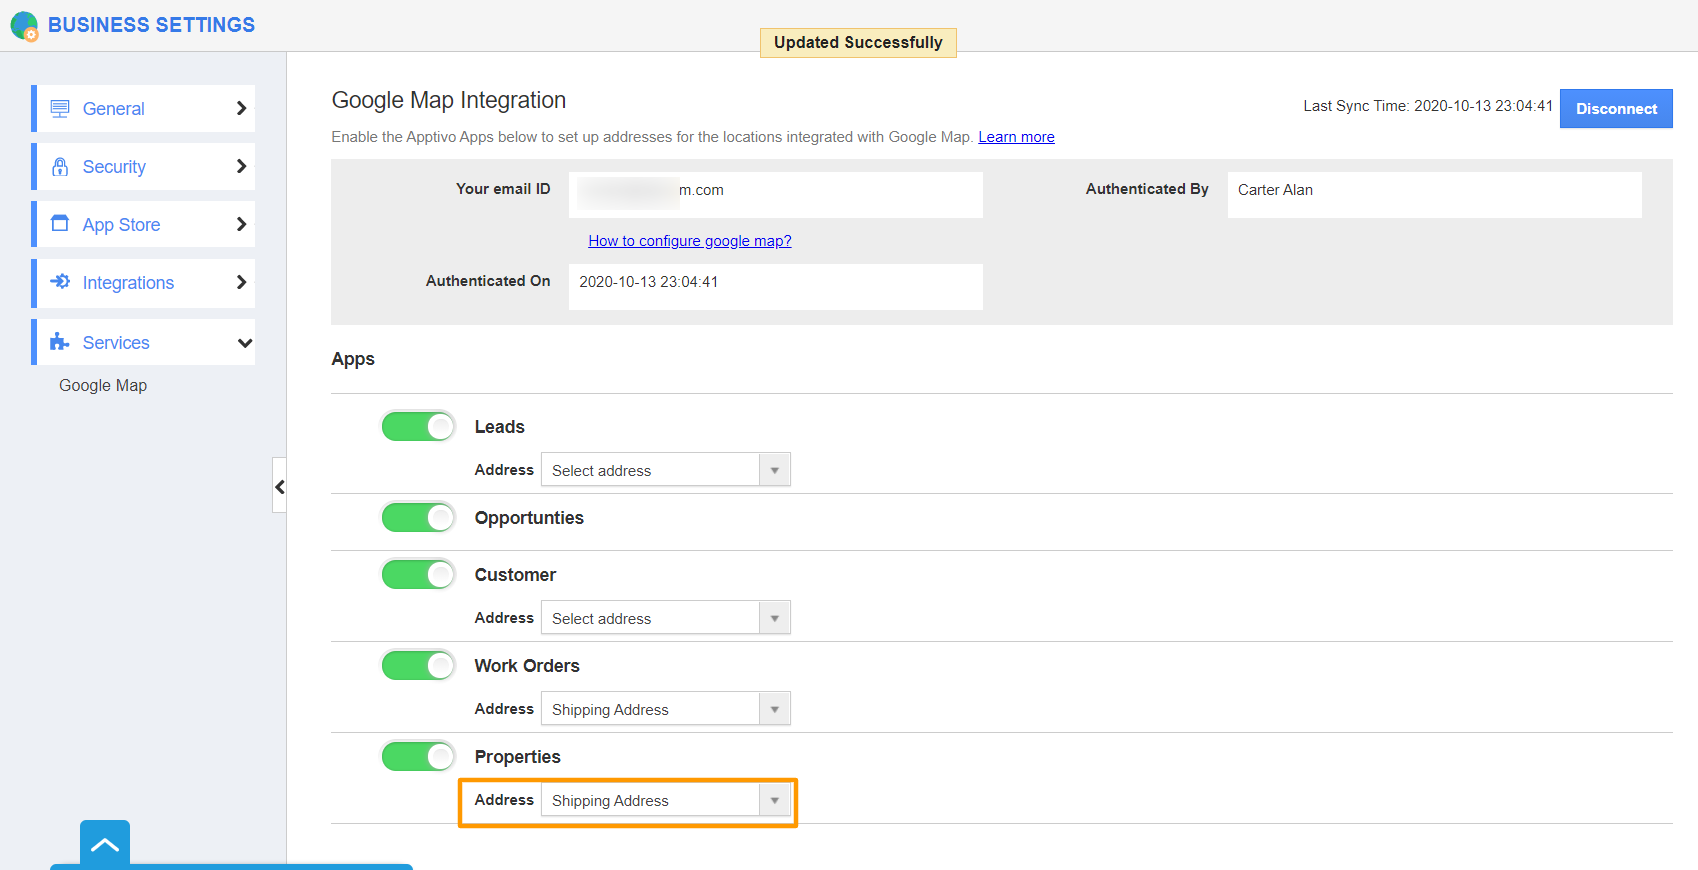Open the Work Orders address dropdown
Image resolution: width=1698 pixels, height=870 pixels.
tap(666, 709)
